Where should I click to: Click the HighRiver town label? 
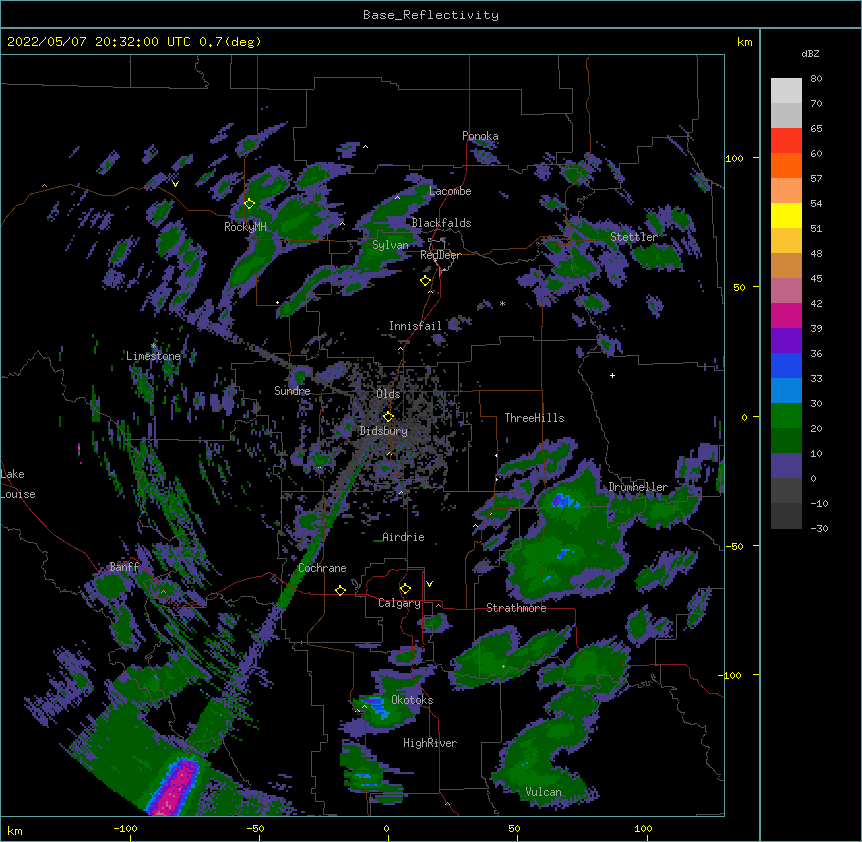tap(430, 743)
